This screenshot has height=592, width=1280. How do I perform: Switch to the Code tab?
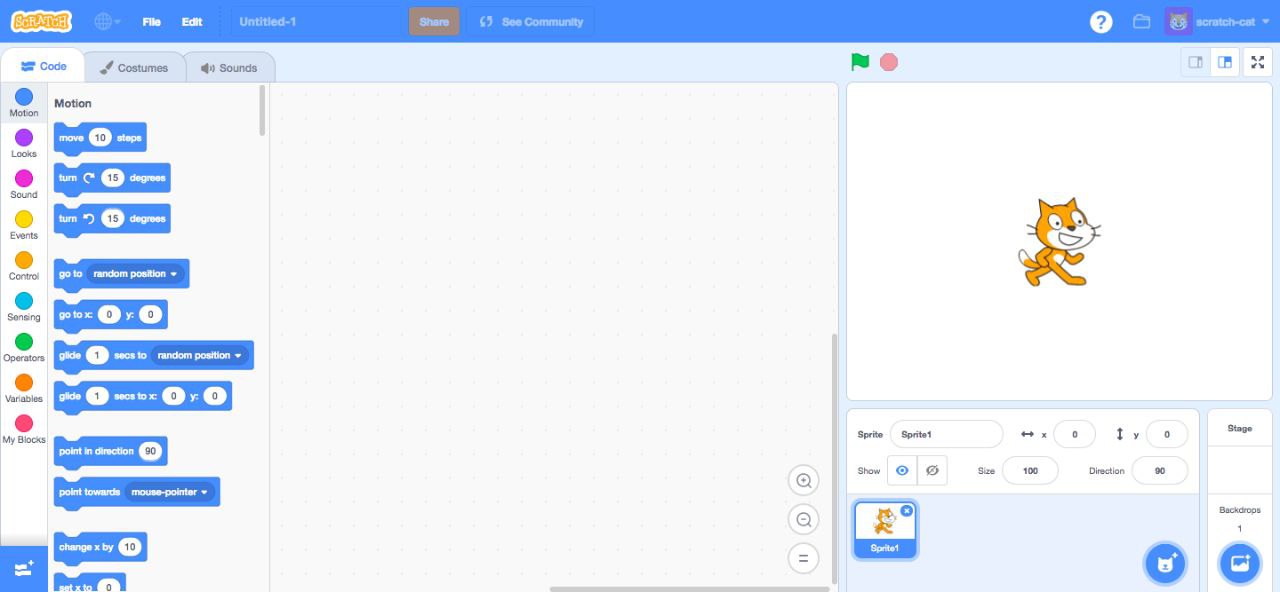(43, 66)
